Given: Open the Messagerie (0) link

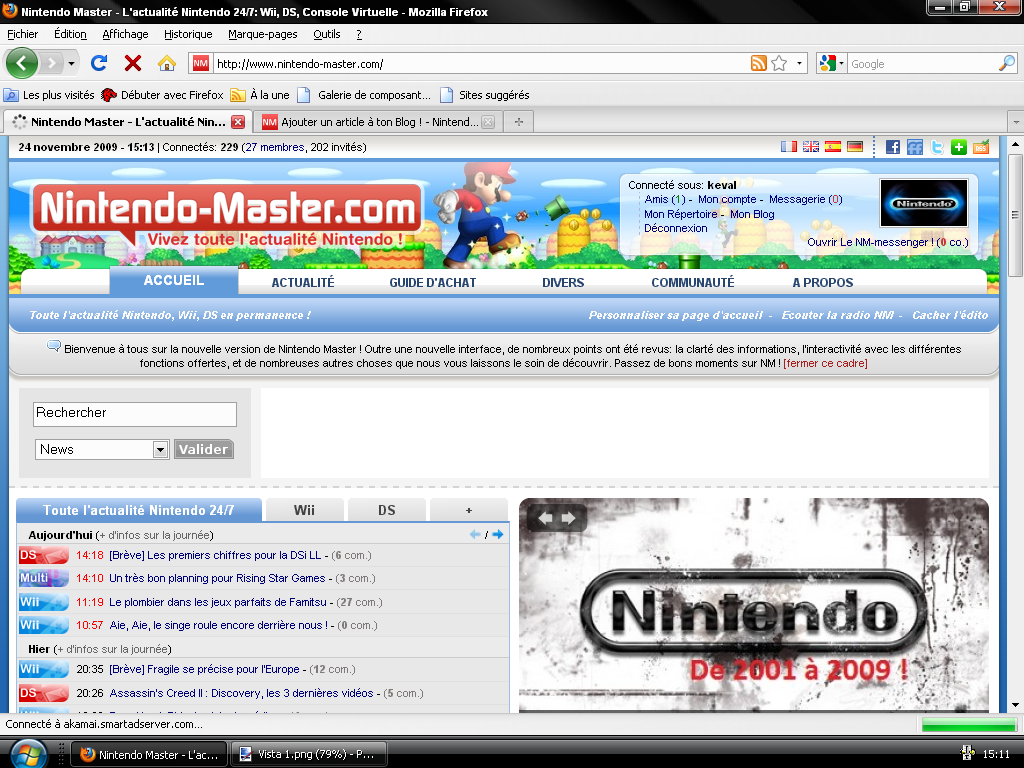Looking at the screenshot, I should [805, 200].
